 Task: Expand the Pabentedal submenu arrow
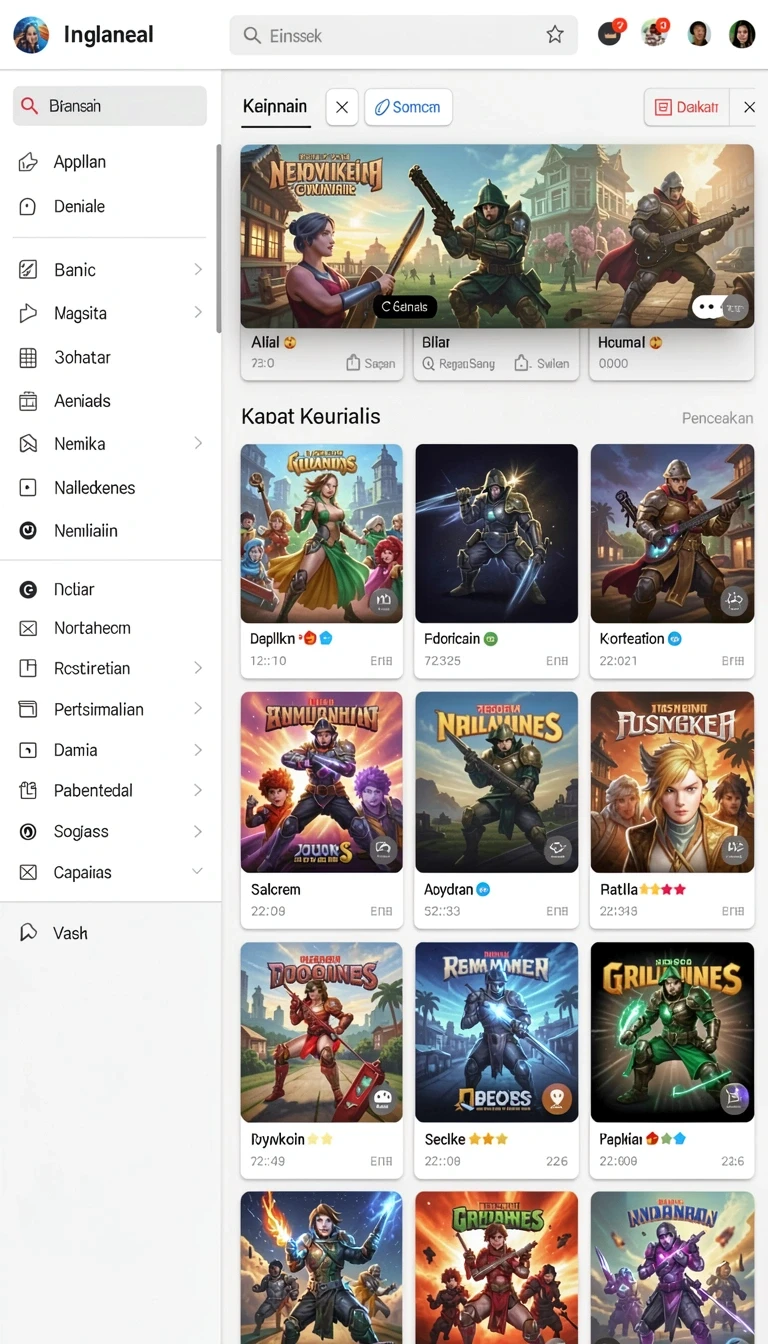click(x=198, y=790)
